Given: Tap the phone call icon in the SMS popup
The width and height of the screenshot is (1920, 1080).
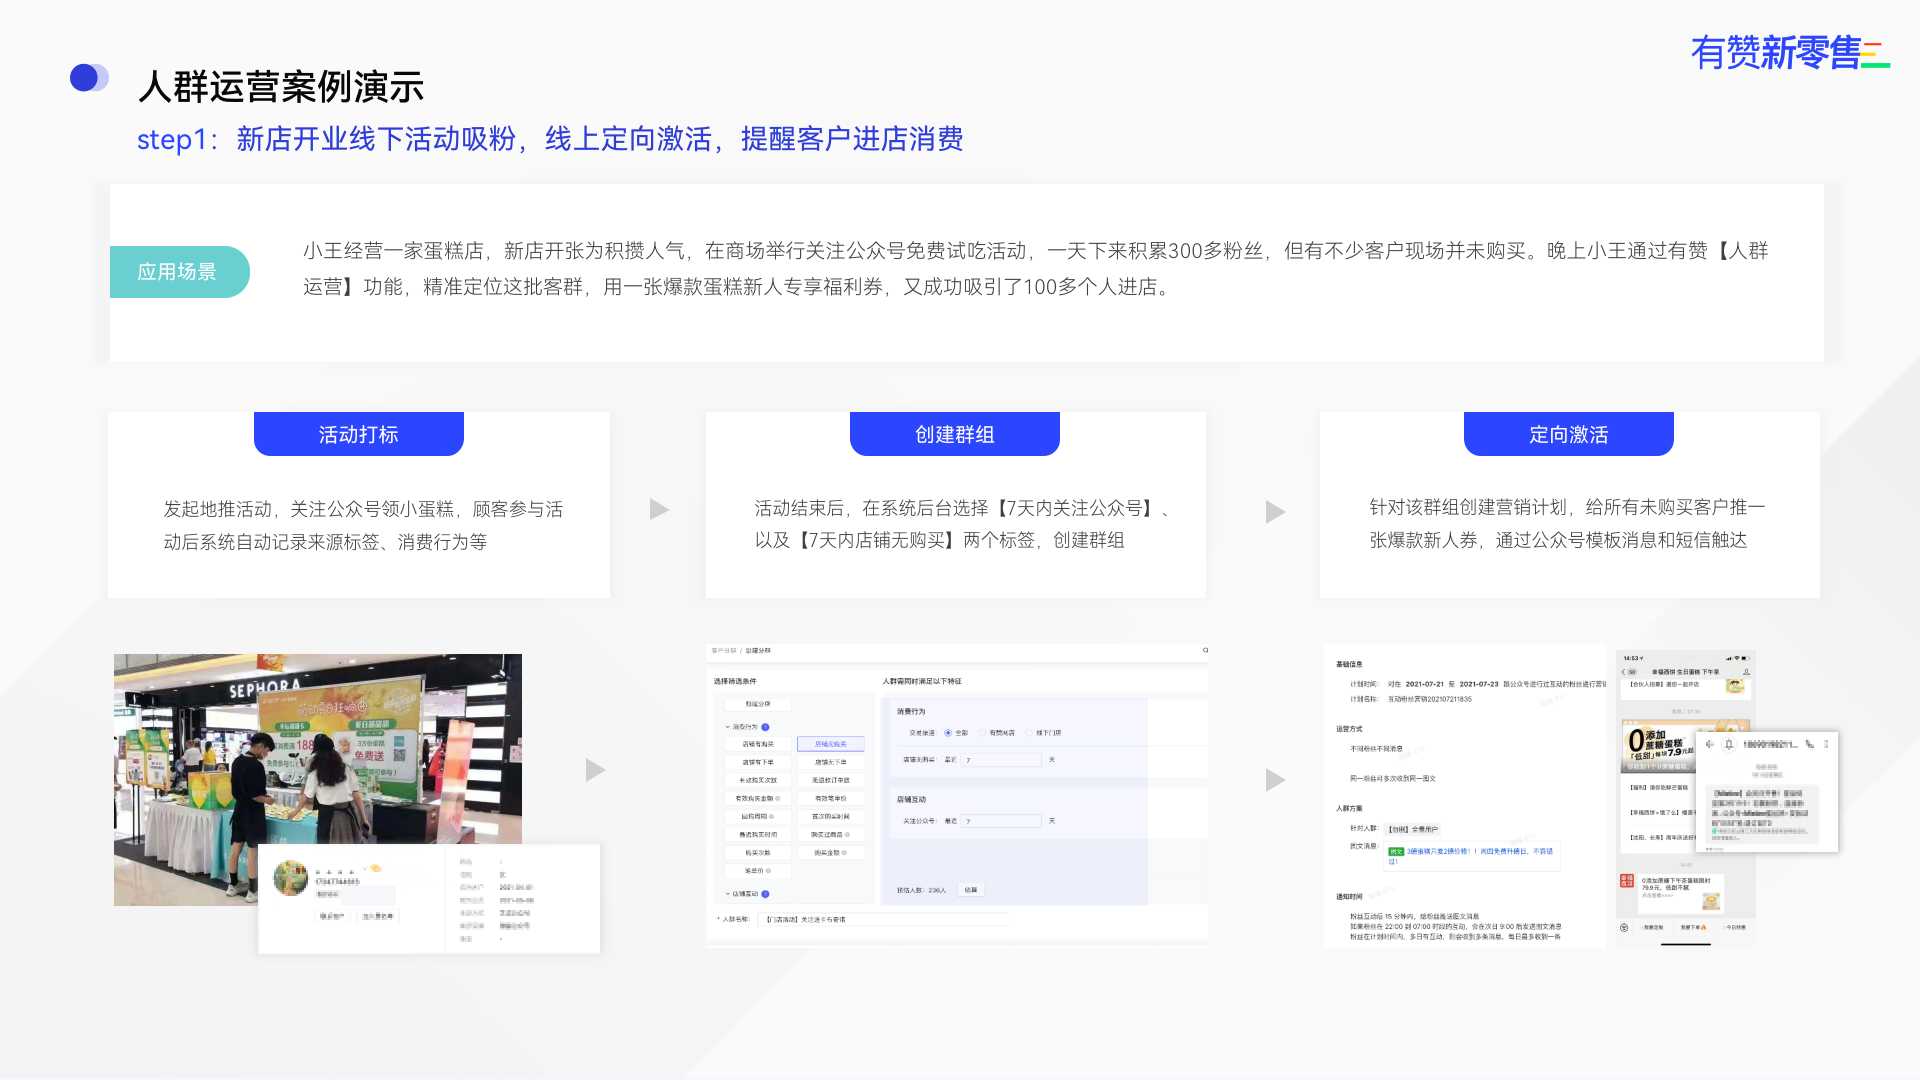Looking at the screenshot, I should pyautogui.click(x=1810, y=744).
